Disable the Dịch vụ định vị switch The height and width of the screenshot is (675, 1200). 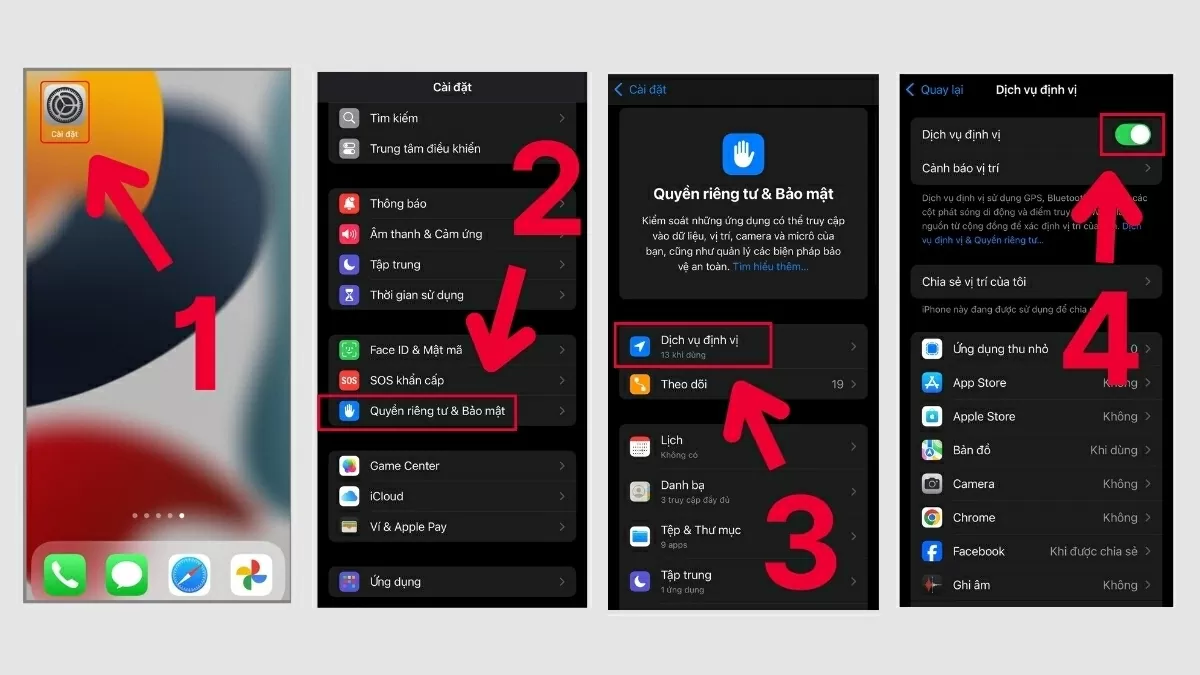tap(1132, 134)
